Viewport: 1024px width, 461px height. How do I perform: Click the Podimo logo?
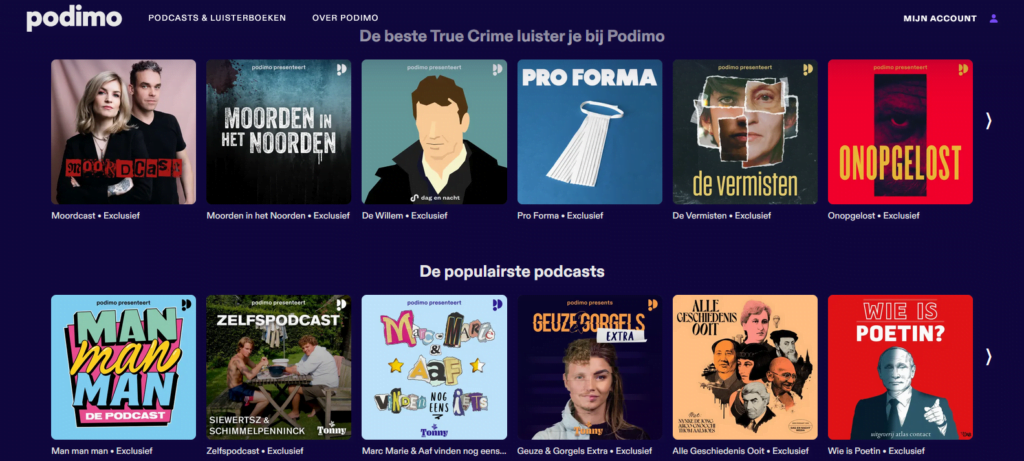(x=74, y=18)
